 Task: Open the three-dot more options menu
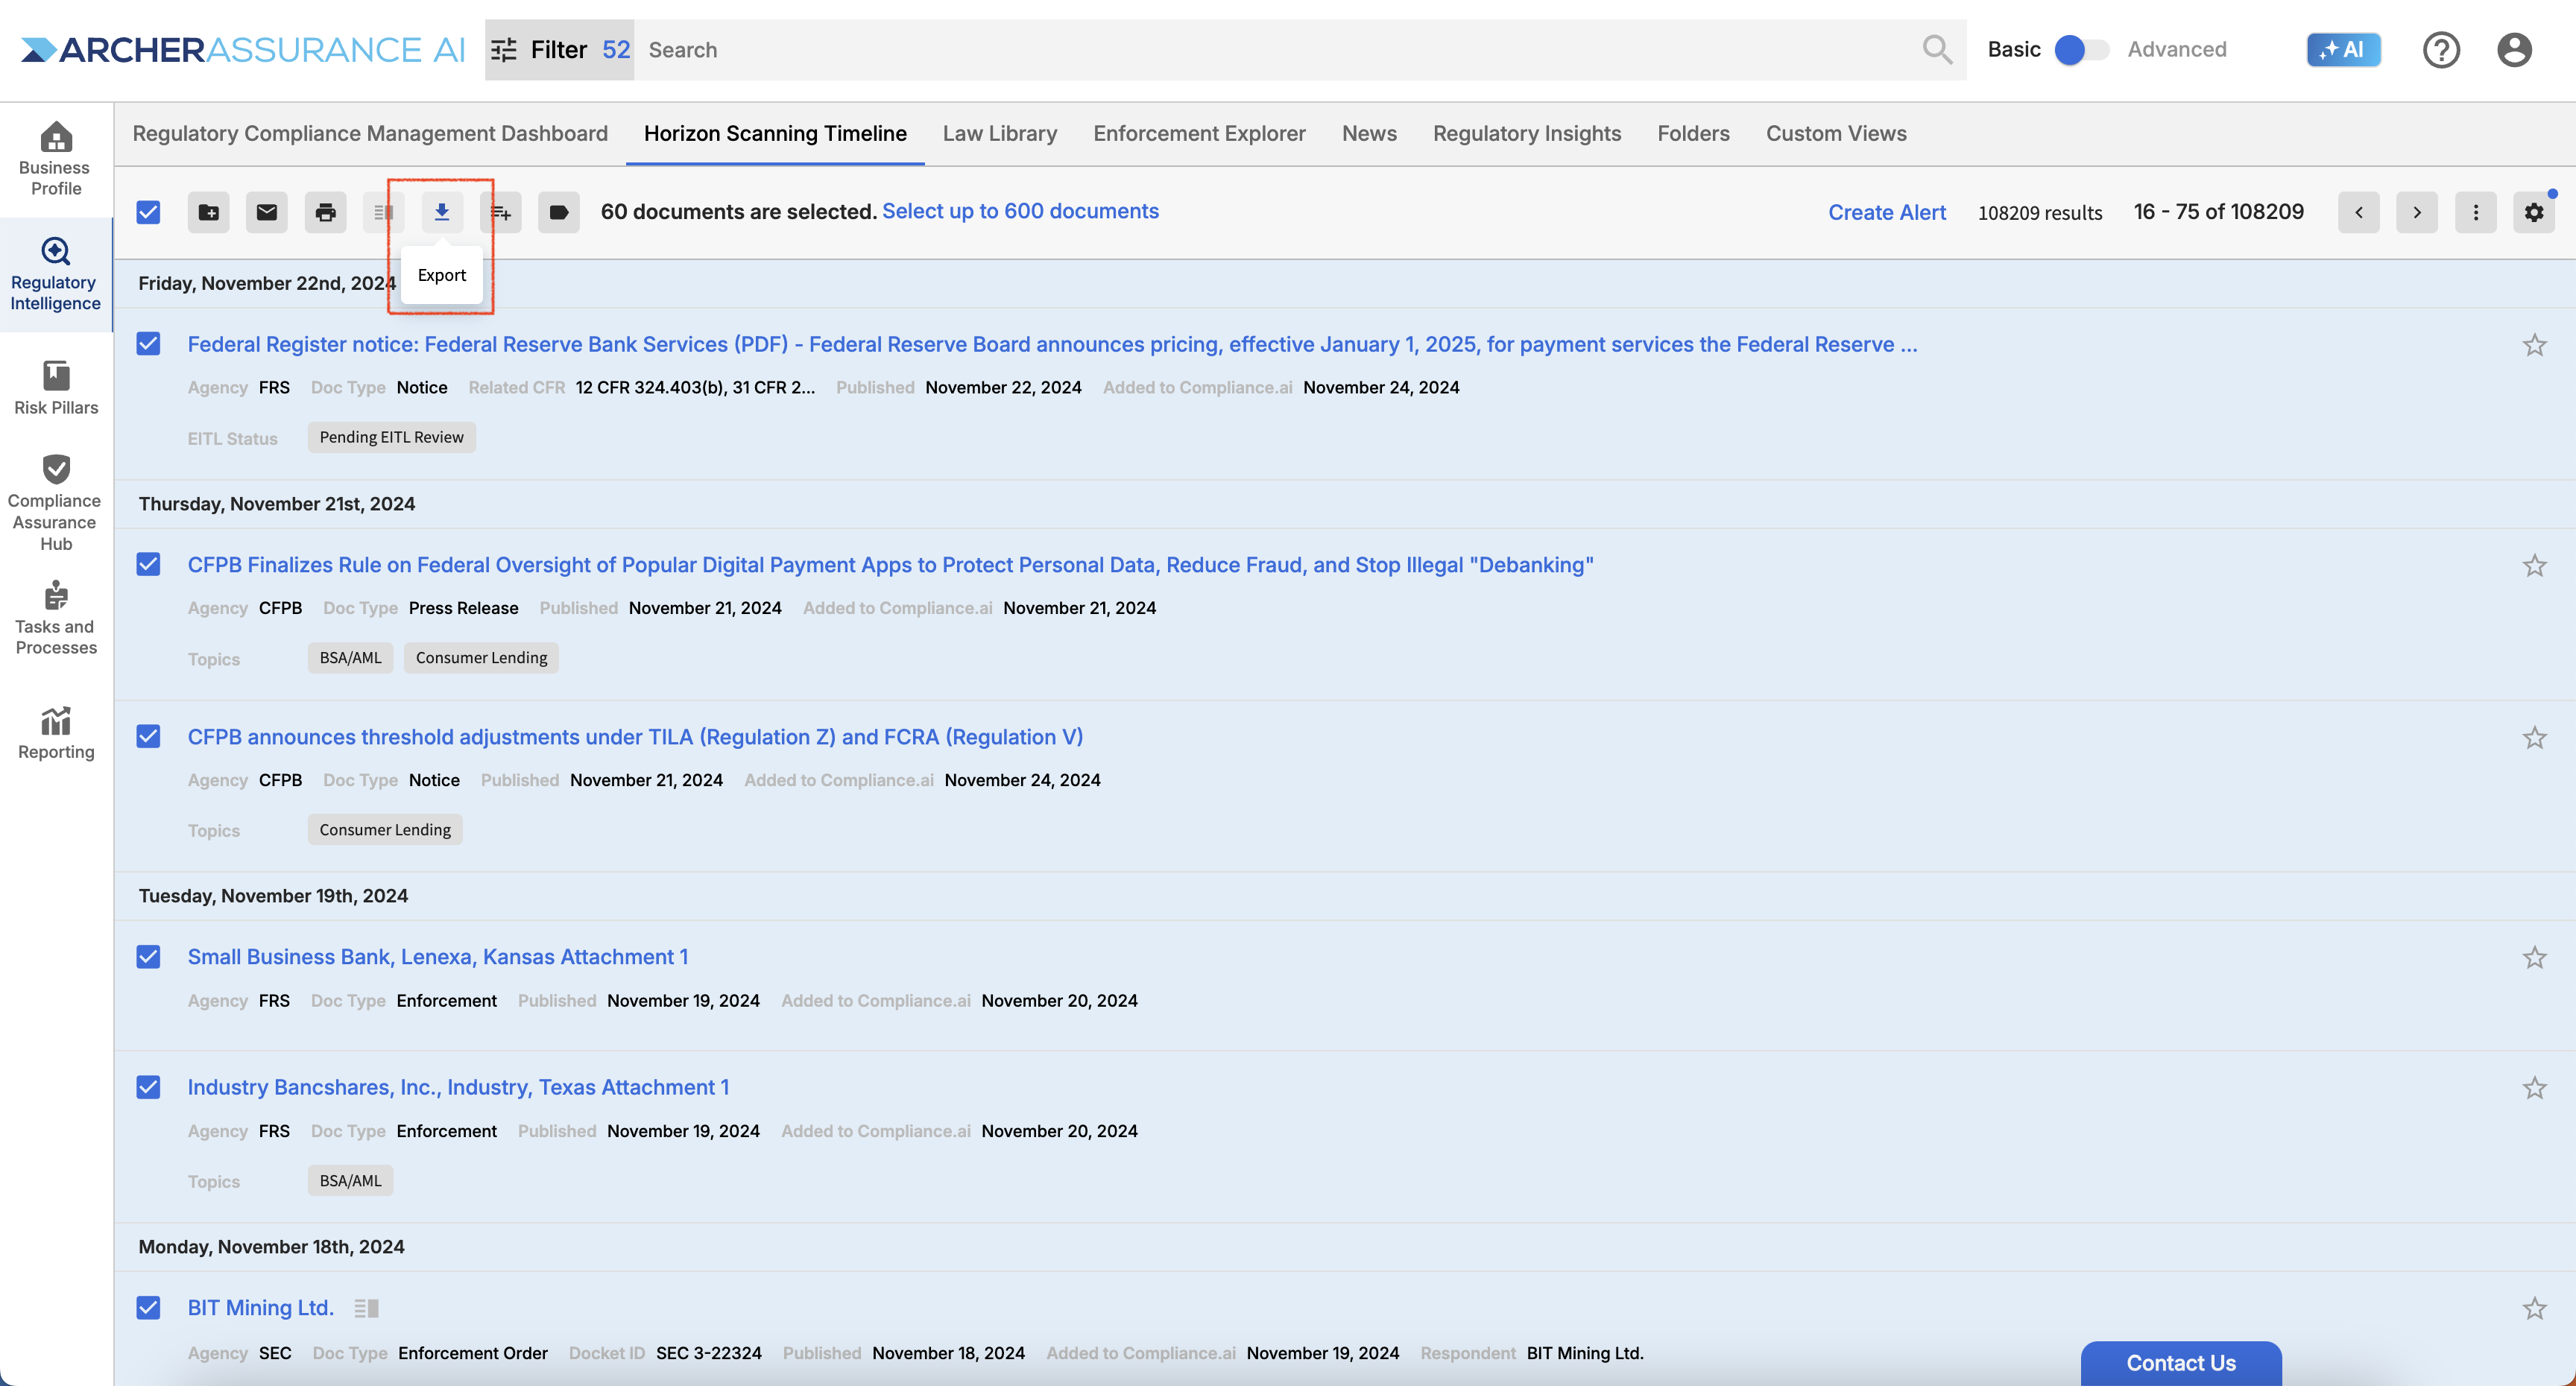2476,212
